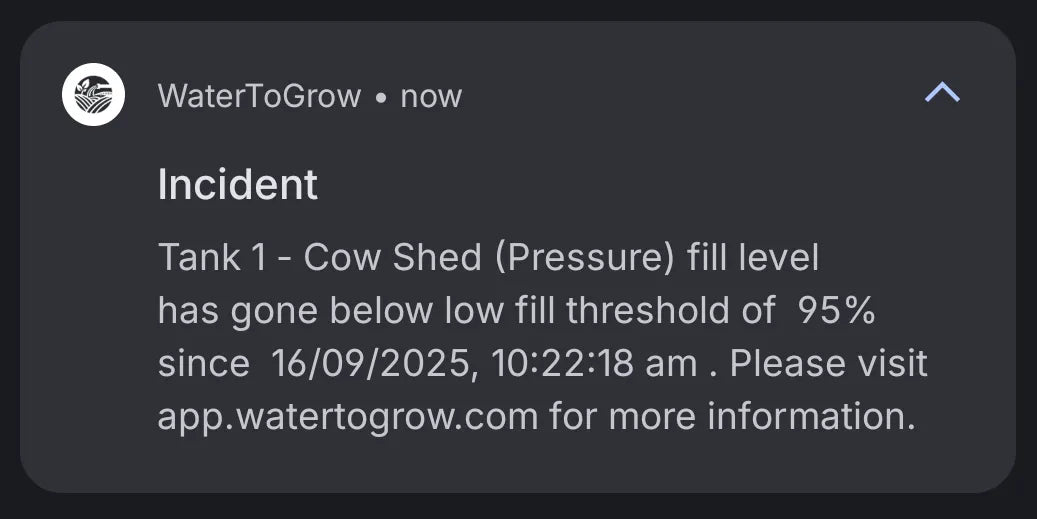Open the app.watertogrow.com link
1037x519 pixels.
coord(348,416)
